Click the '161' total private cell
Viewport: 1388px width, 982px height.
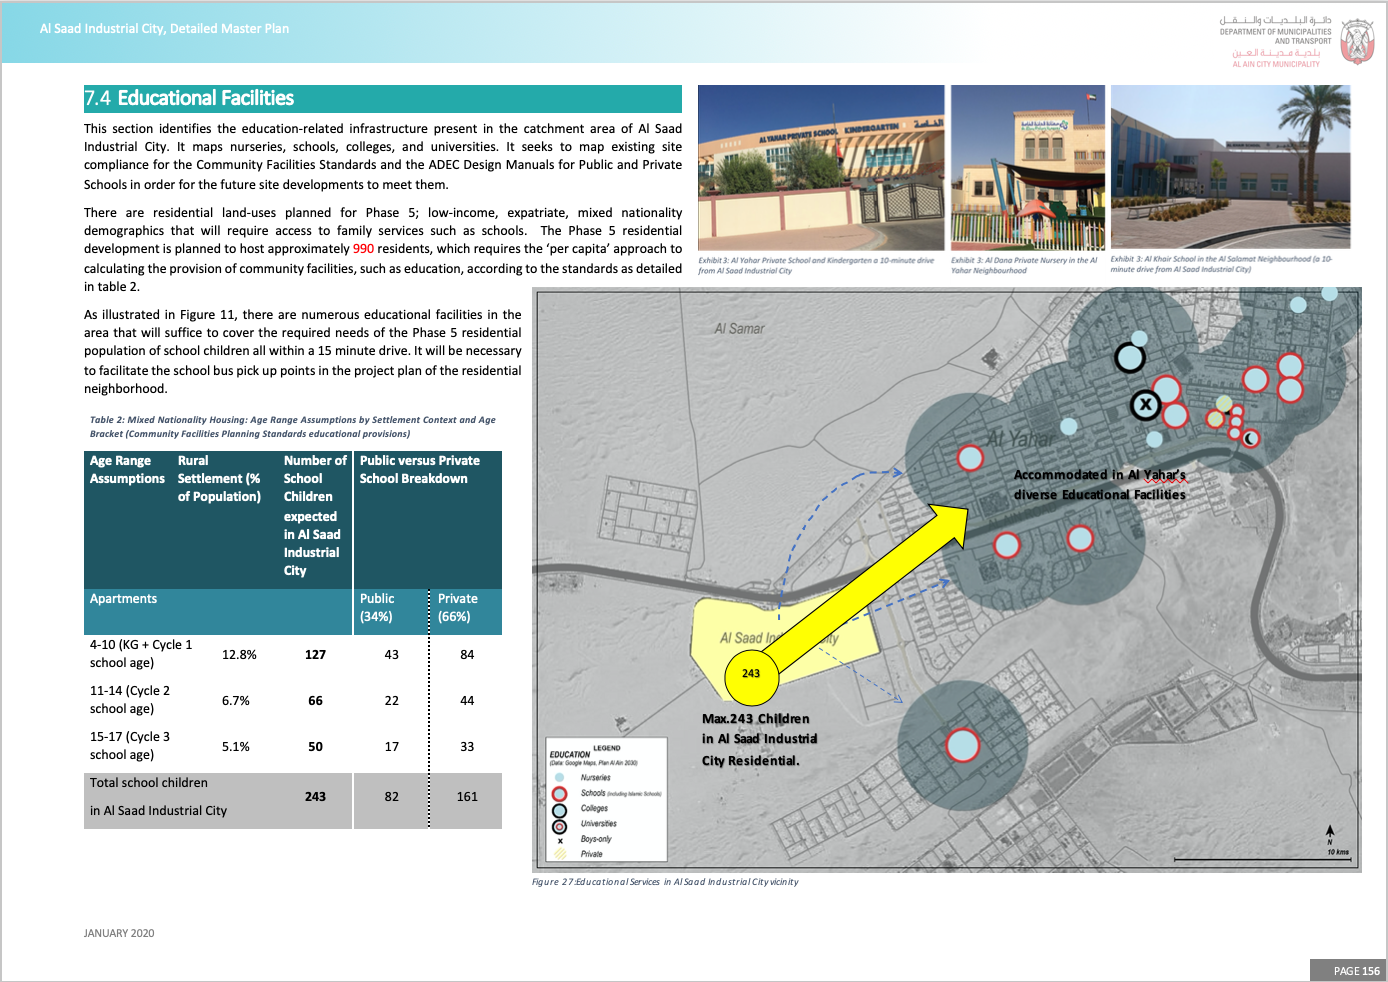(467, 797)
